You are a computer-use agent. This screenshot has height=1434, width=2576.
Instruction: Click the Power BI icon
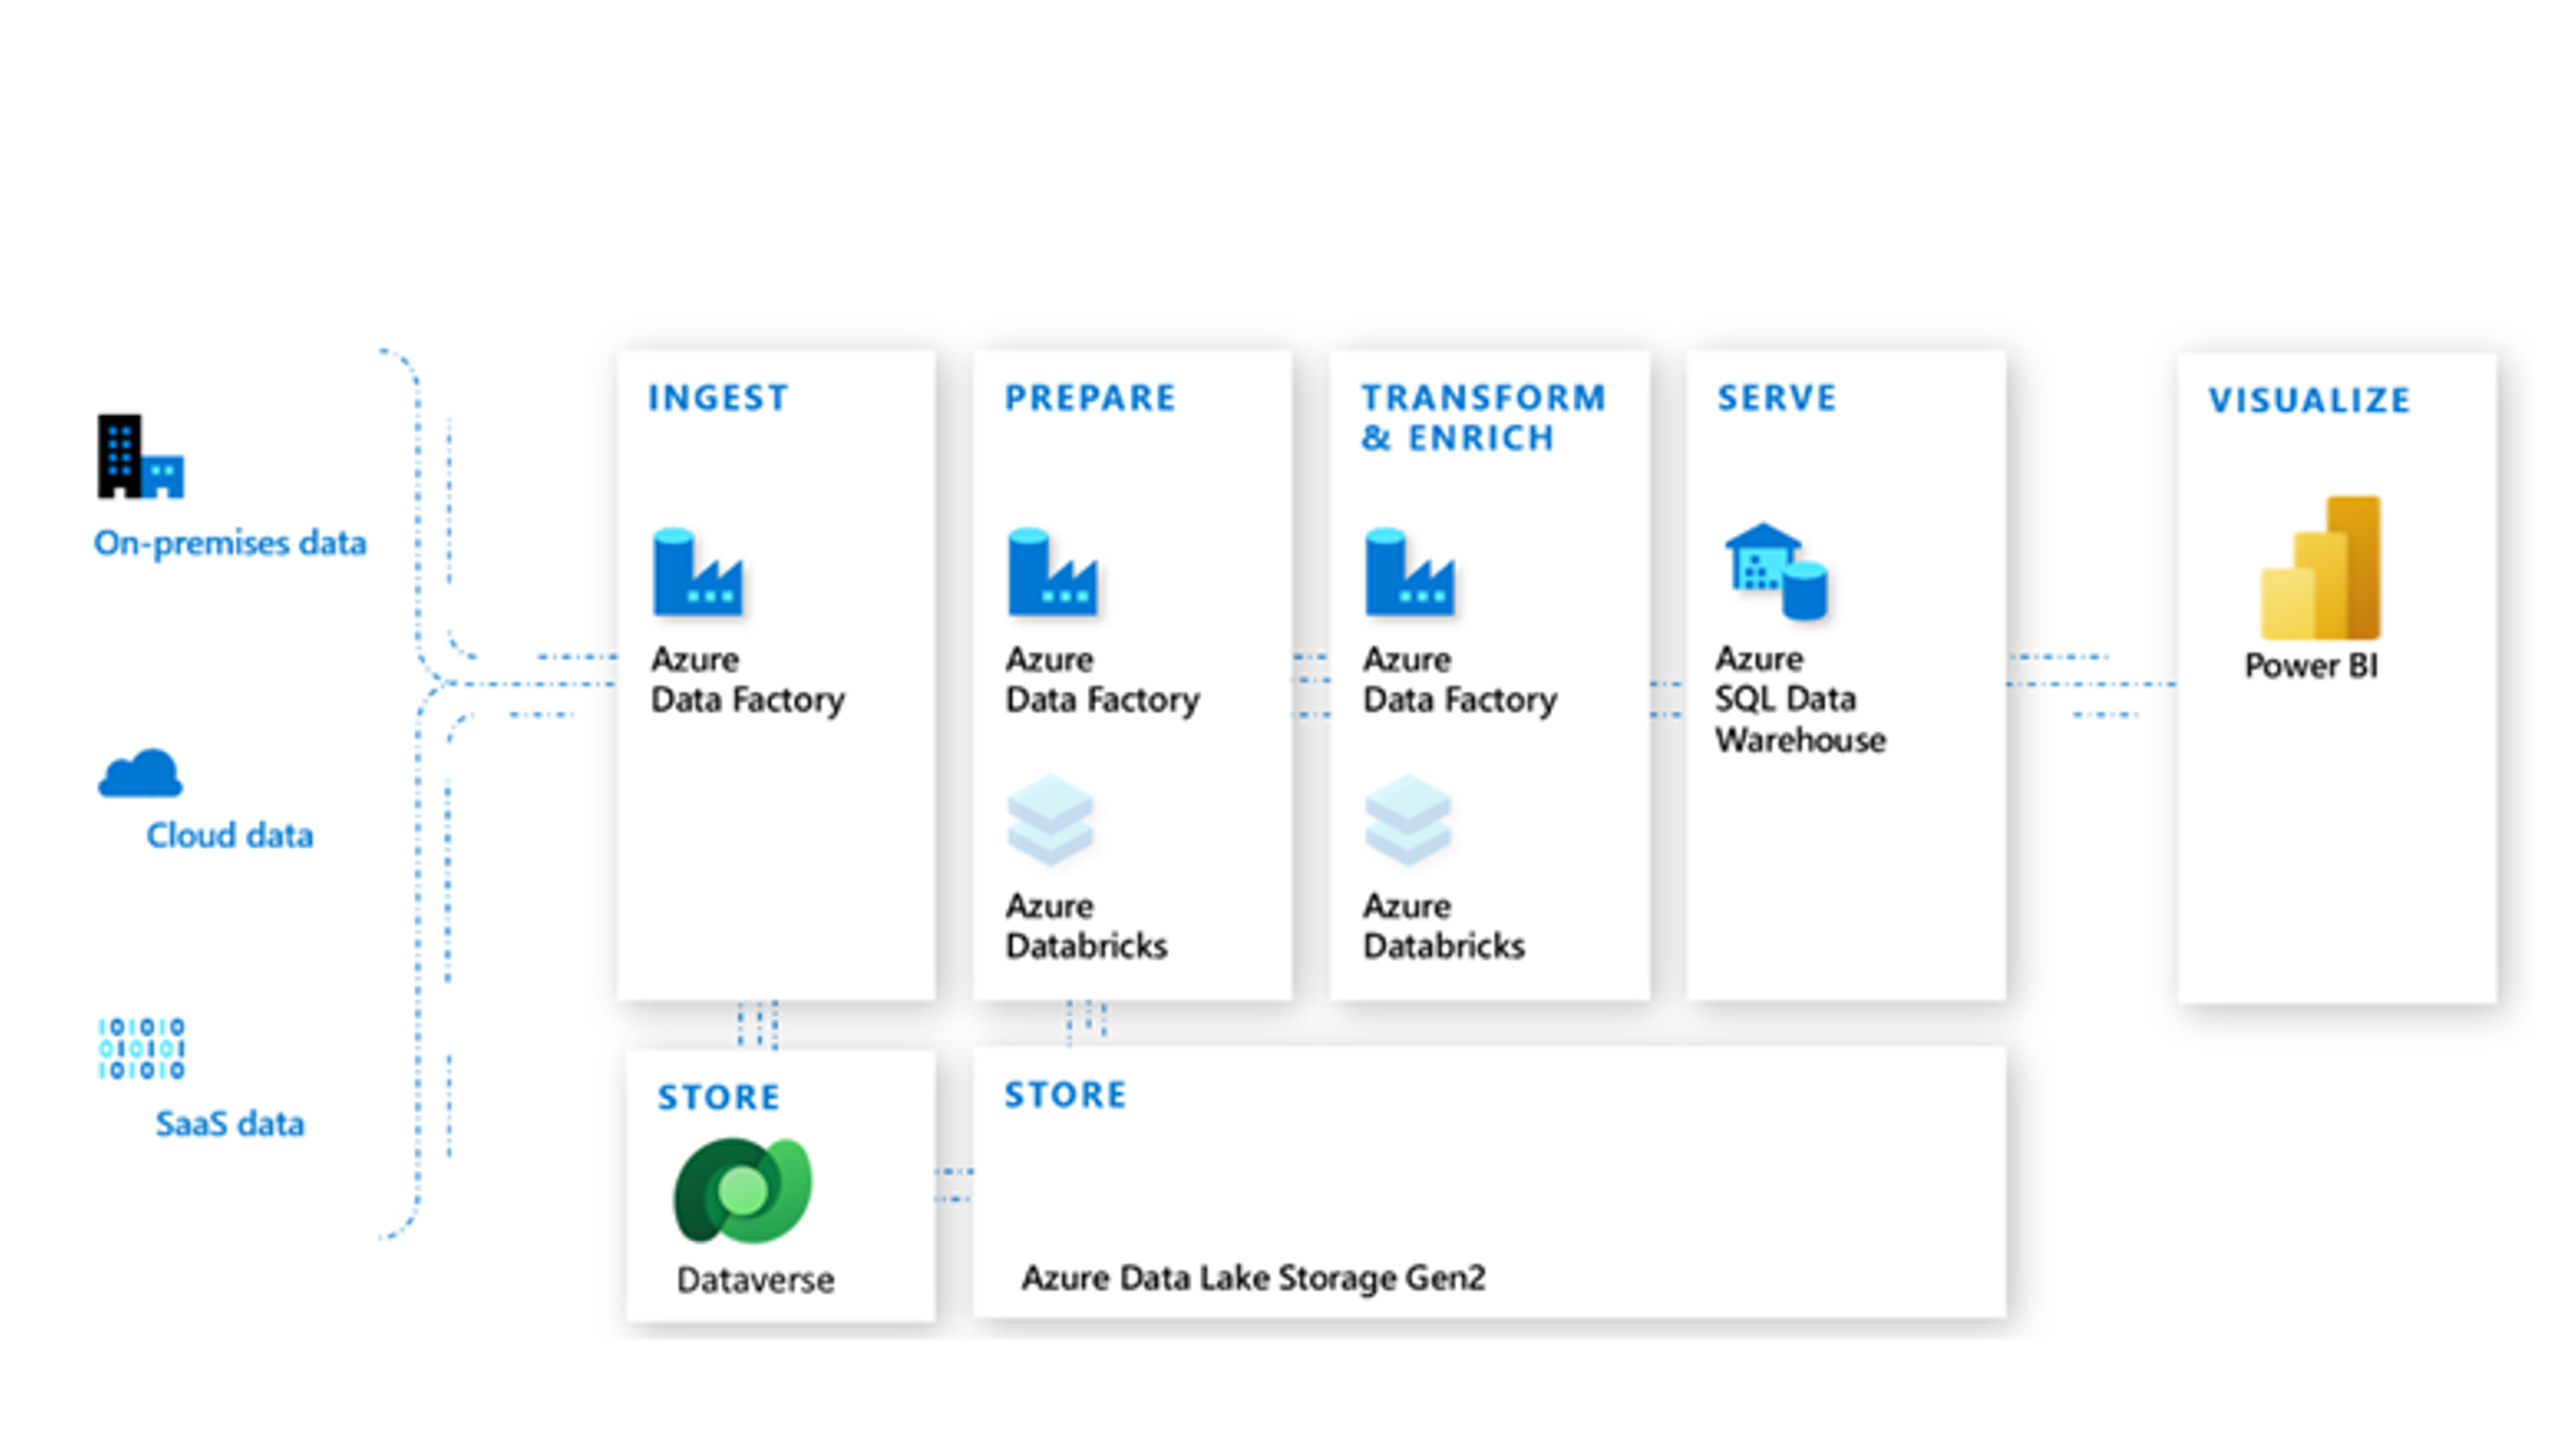coord(2321,567)
